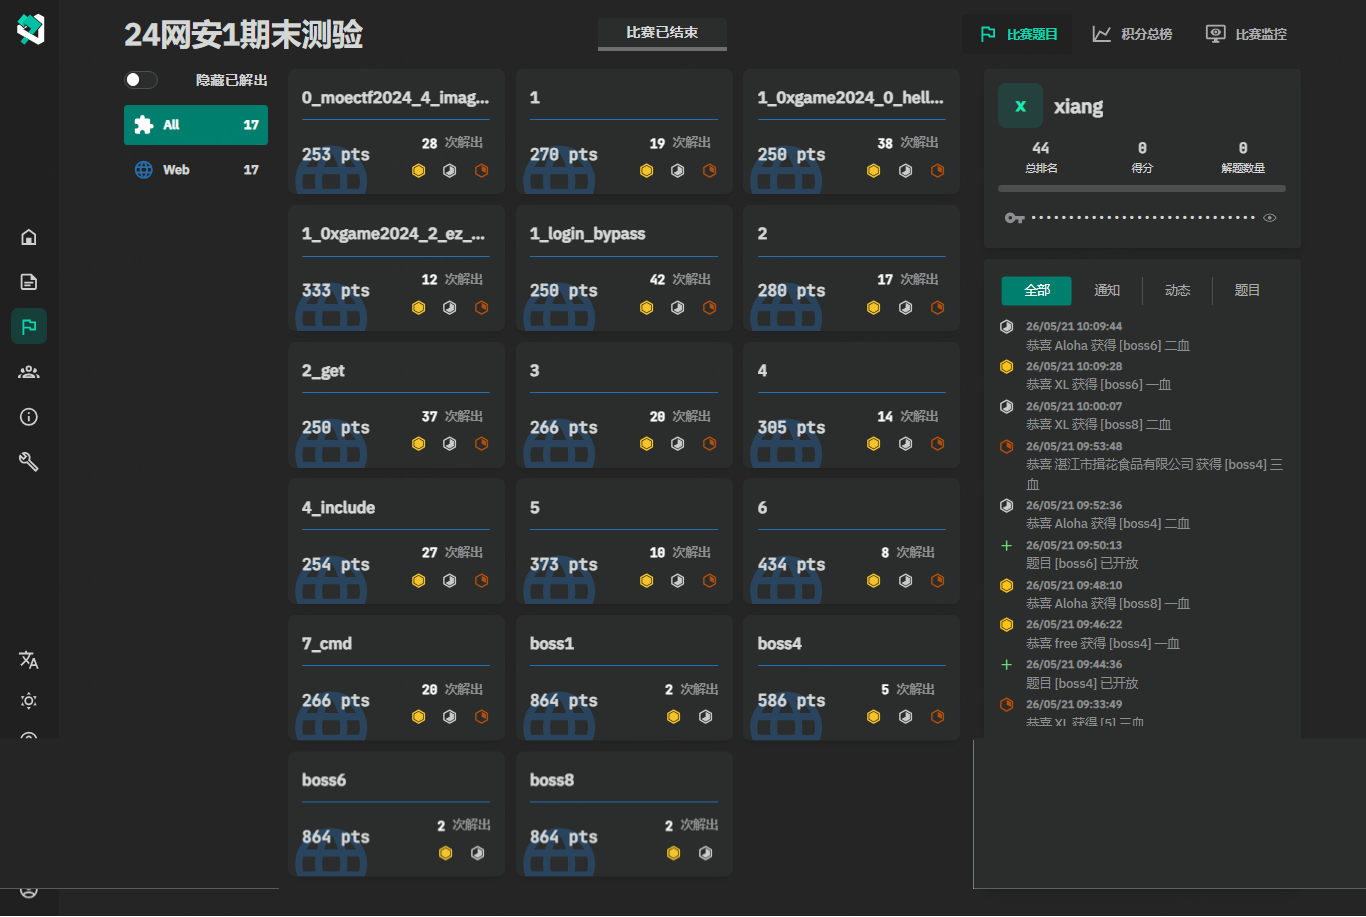Click the 总排名 value 44
1366x917 pixels.
coord(1041,148)
